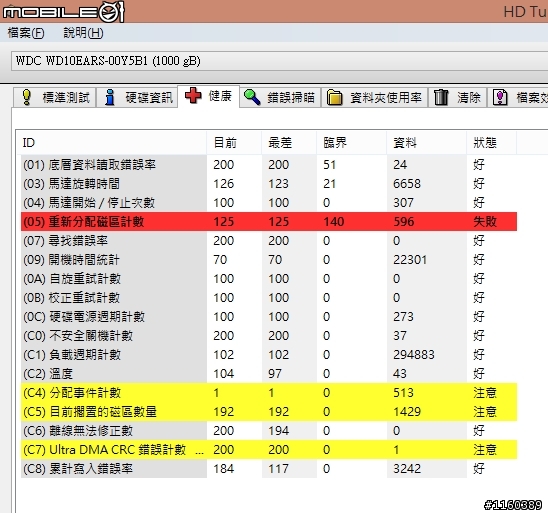Viewport: 548px width, 513px height.
Task: Click data value 22301 in row 09
Action: click(410, 260)
